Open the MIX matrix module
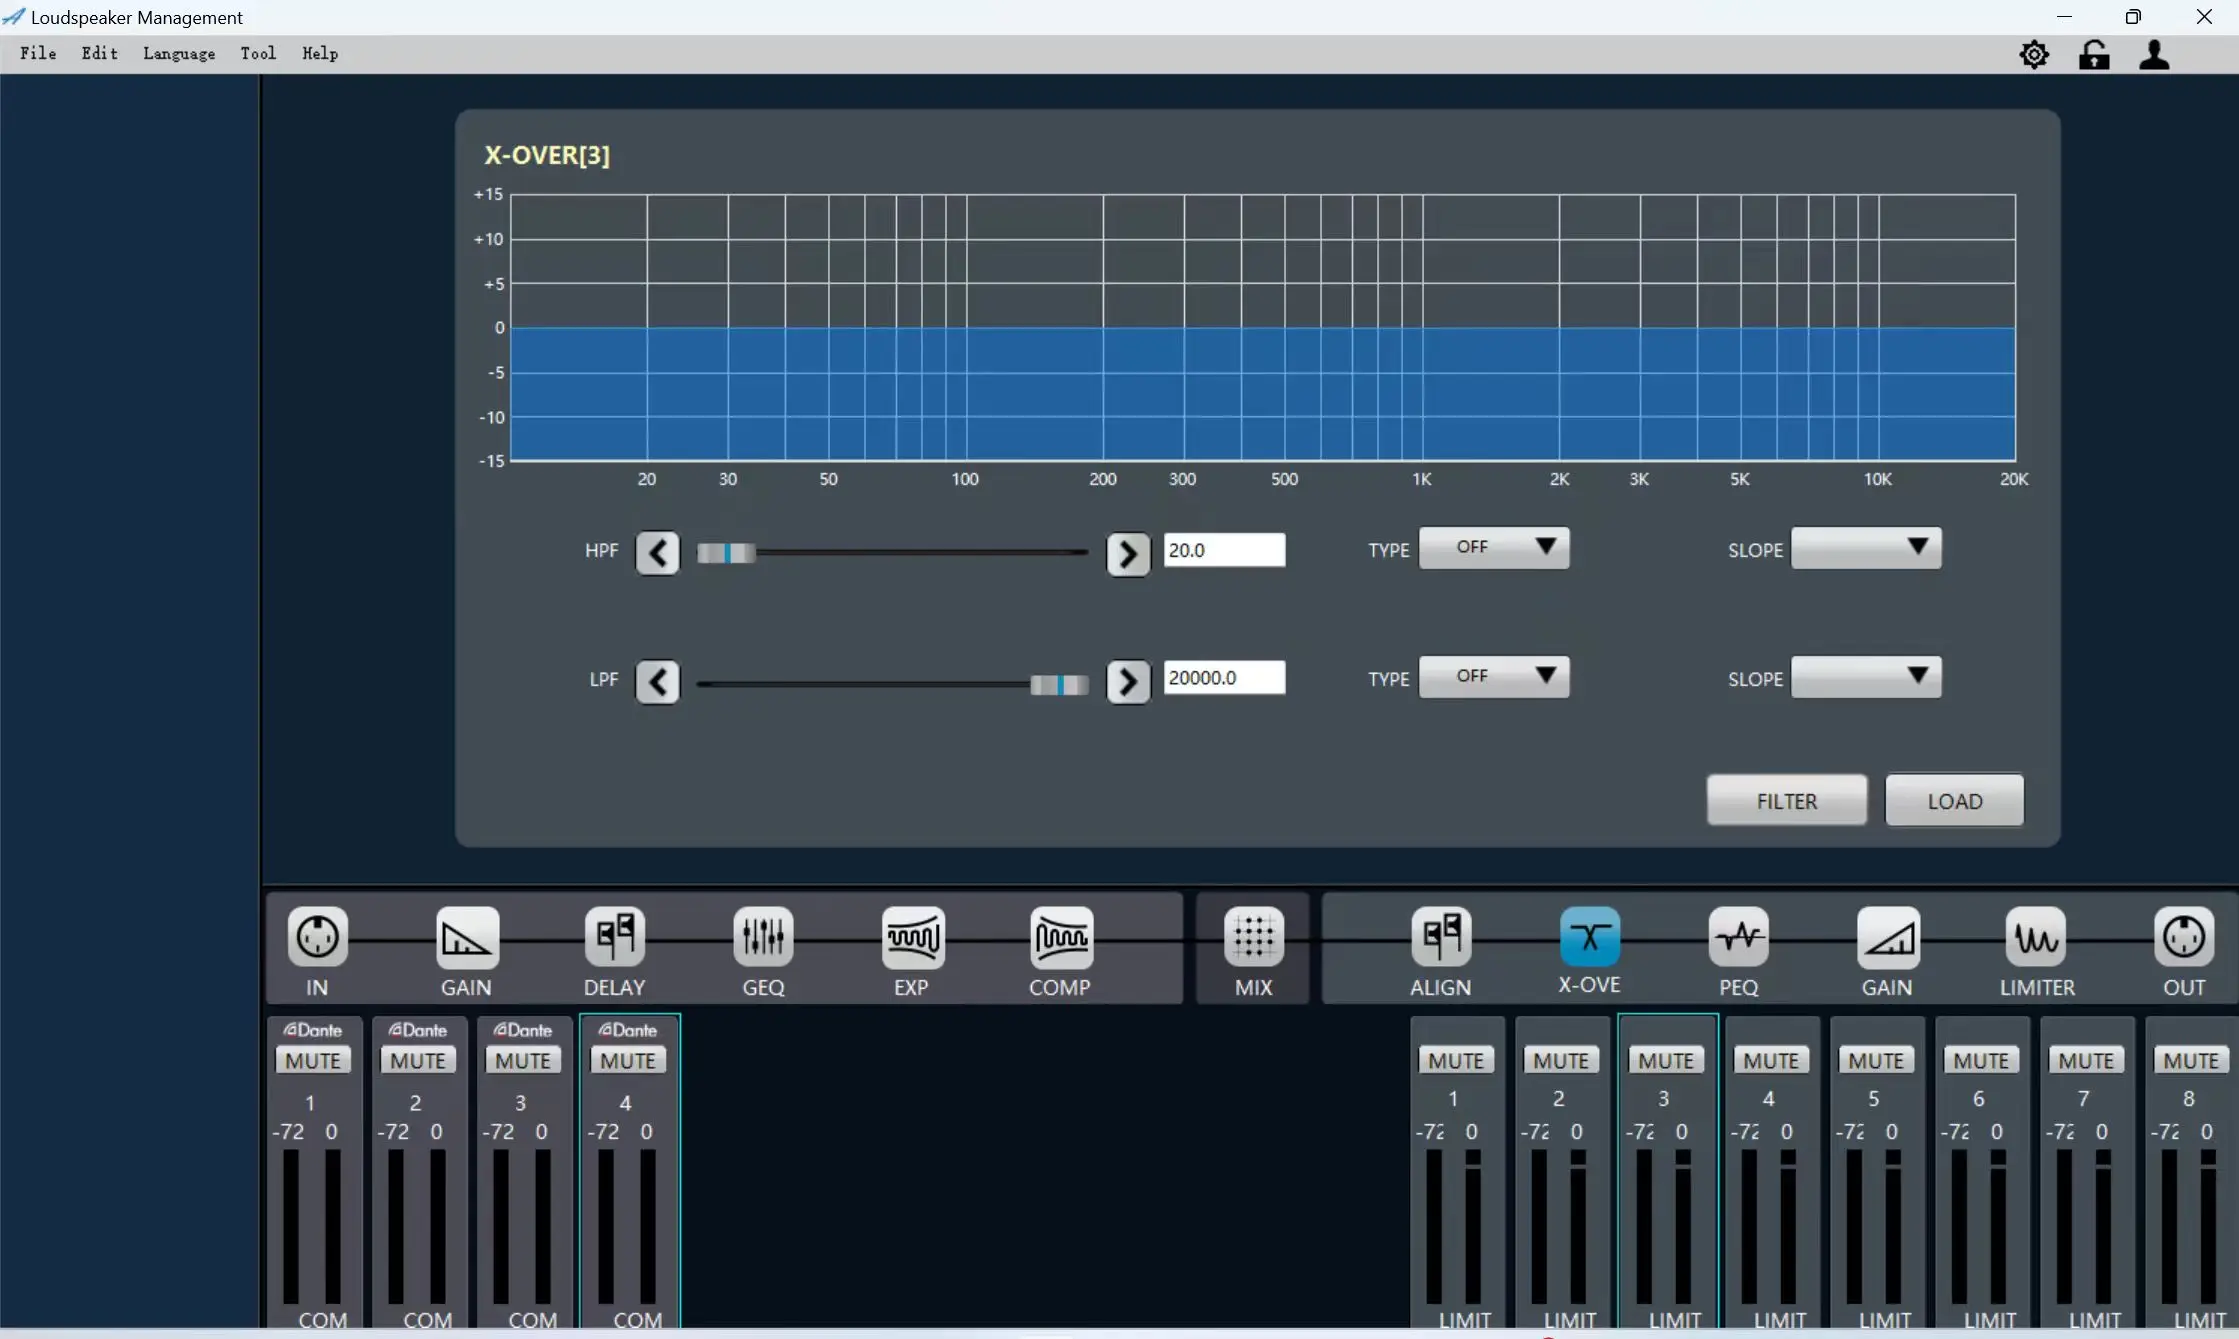Screen dimensions: 2239x1339 point(1253,937)
